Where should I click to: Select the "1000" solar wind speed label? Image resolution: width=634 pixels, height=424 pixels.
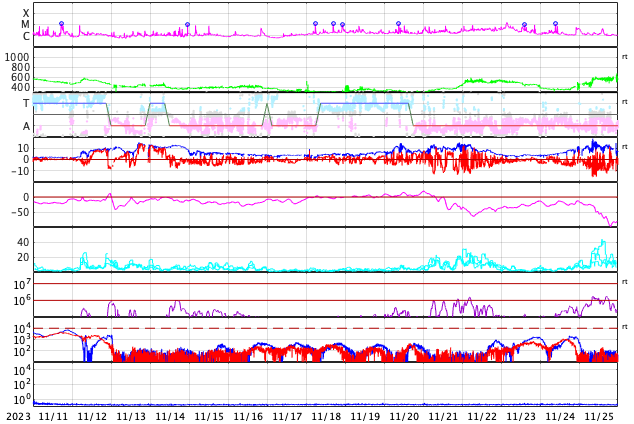[17, 57]
